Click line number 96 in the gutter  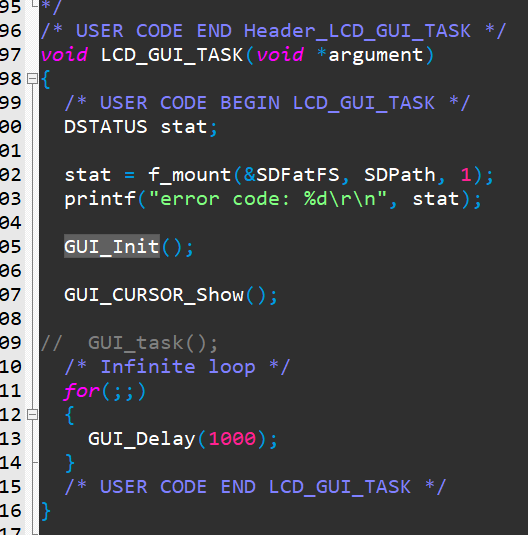click(x=10, y=31)
